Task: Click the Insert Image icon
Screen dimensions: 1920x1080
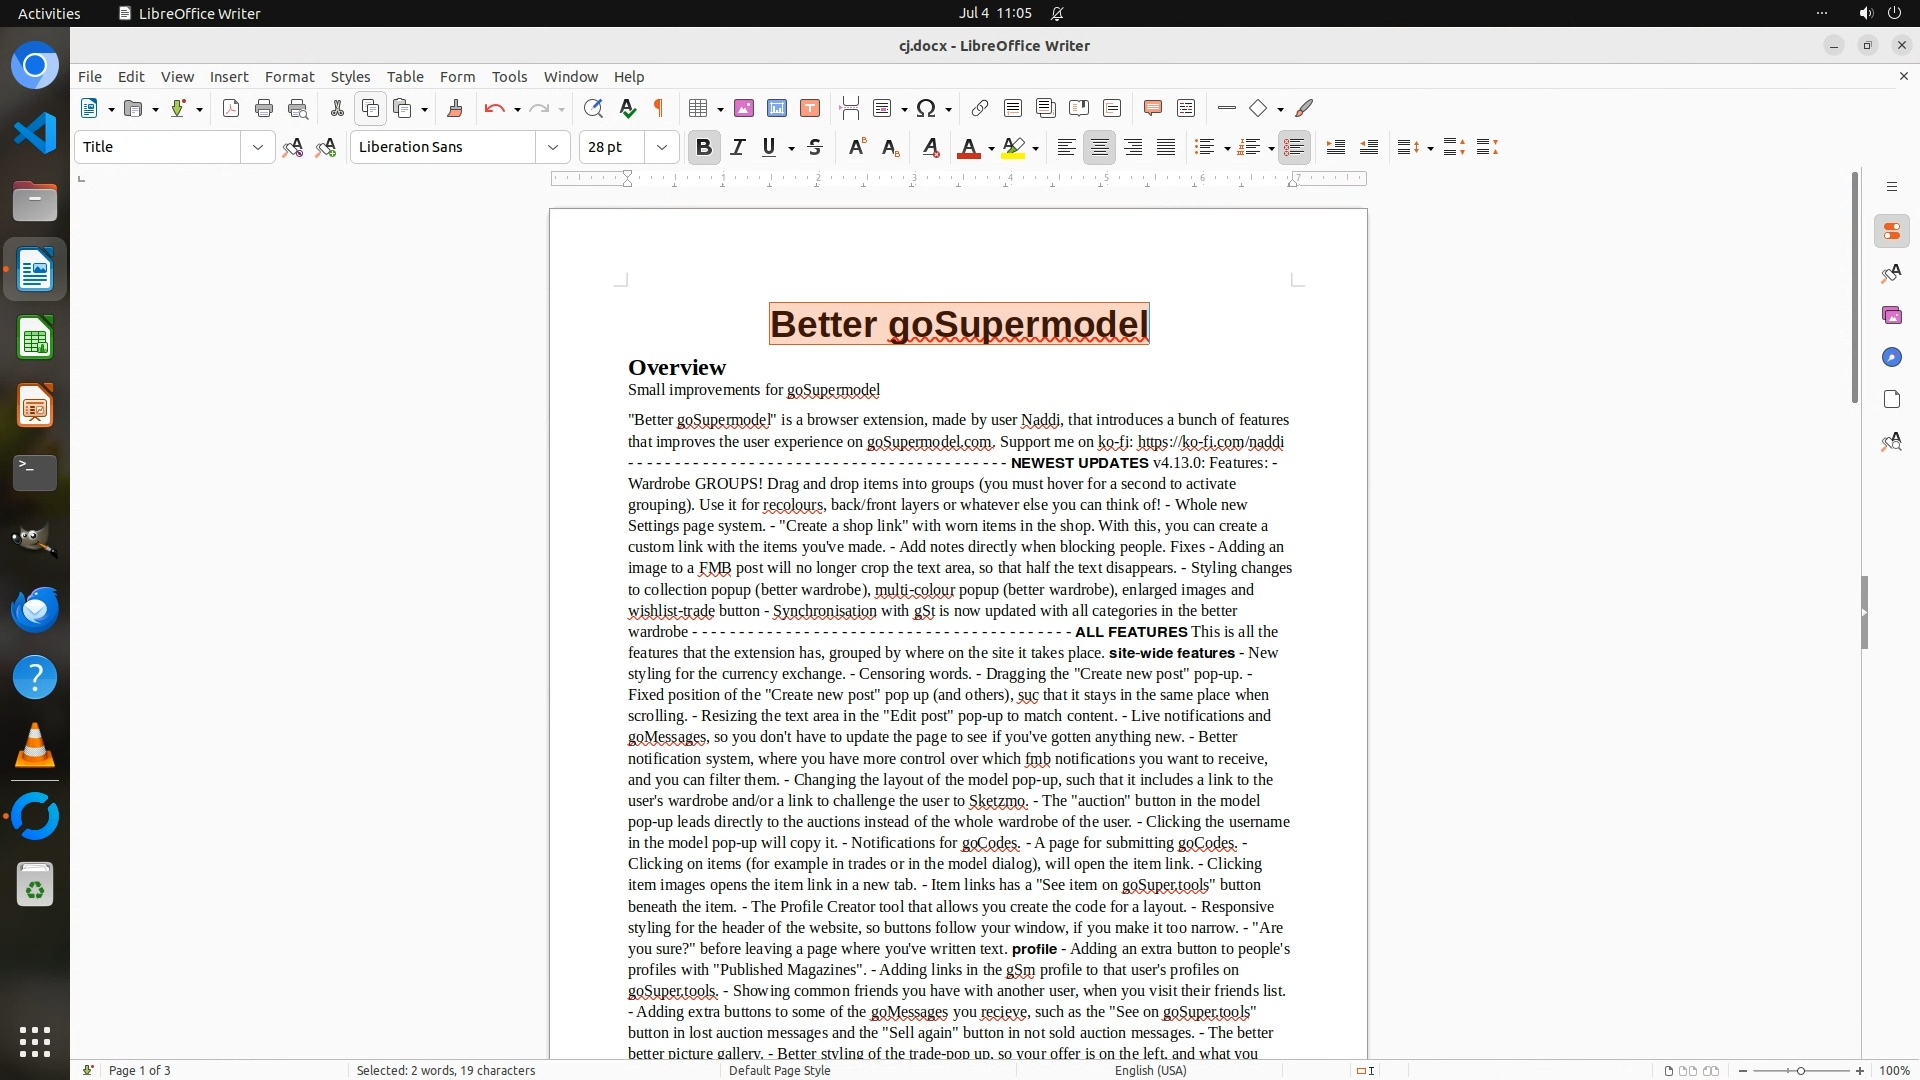Action: [x=743, y=109]
